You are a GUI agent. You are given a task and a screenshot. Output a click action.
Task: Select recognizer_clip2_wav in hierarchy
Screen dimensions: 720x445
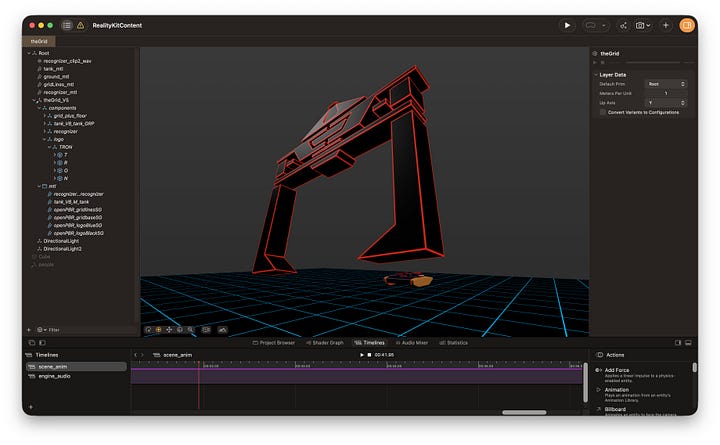point(67,61)
